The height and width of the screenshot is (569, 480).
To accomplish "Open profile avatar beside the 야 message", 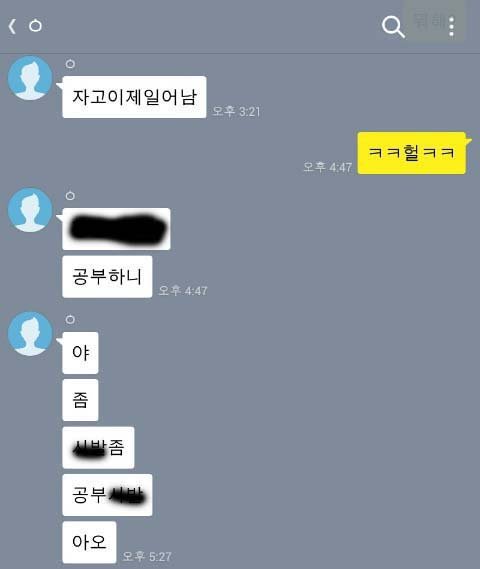I will pyautogui.click(x=30, y=333).
